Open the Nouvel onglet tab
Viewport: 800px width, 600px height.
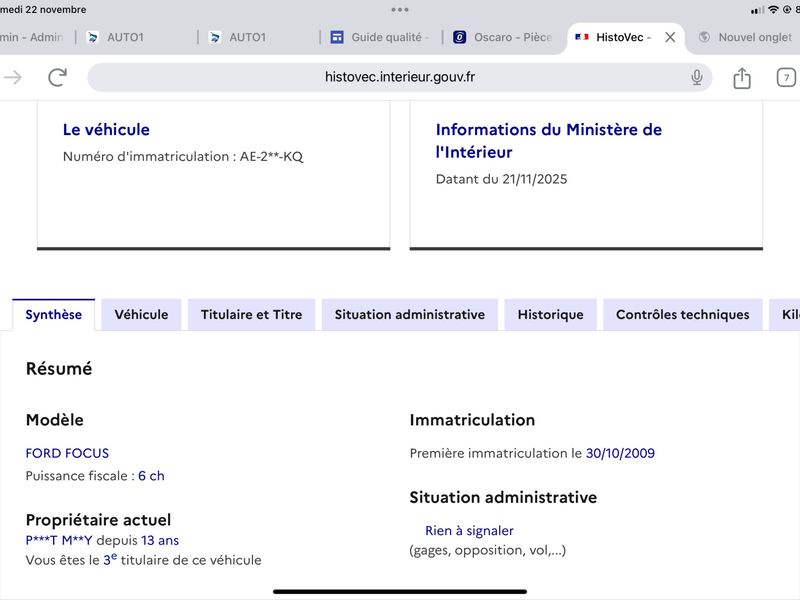click(x=745, y=37)
